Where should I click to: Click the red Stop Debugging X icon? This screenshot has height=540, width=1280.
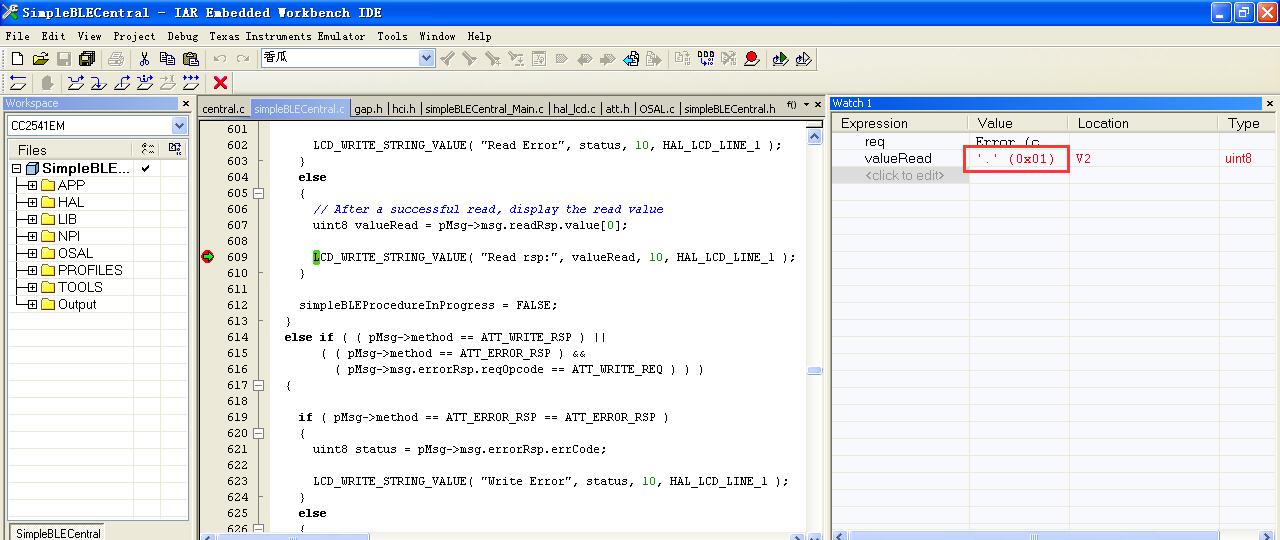[220, 83]
